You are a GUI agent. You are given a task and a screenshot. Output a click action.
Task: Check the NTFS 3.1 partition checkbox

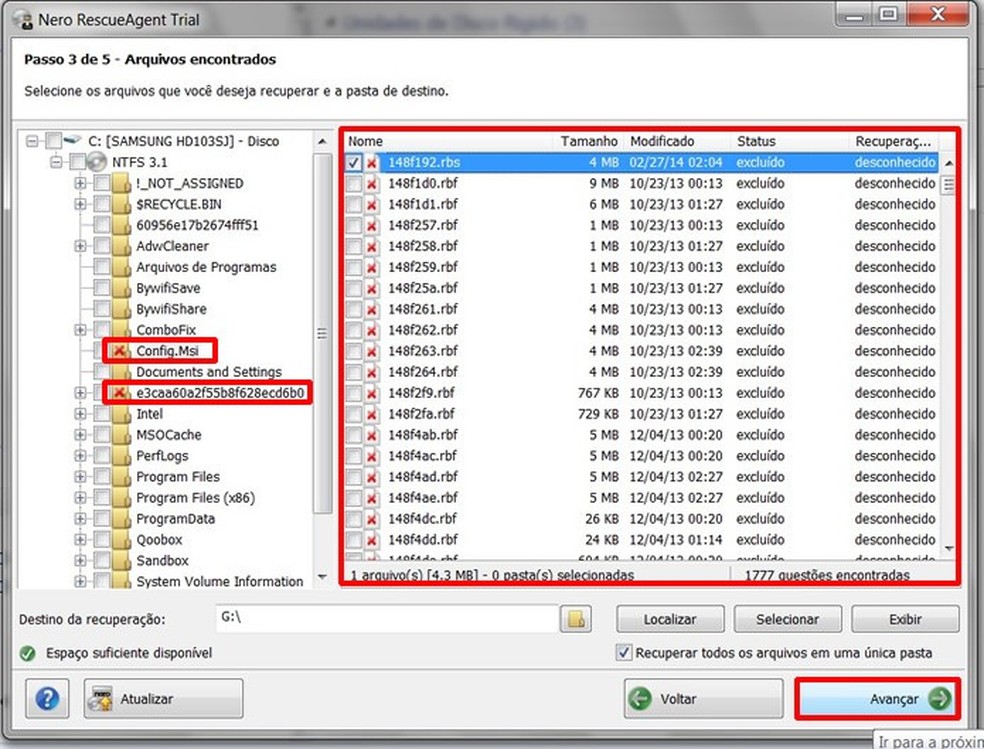coord(77,162)
